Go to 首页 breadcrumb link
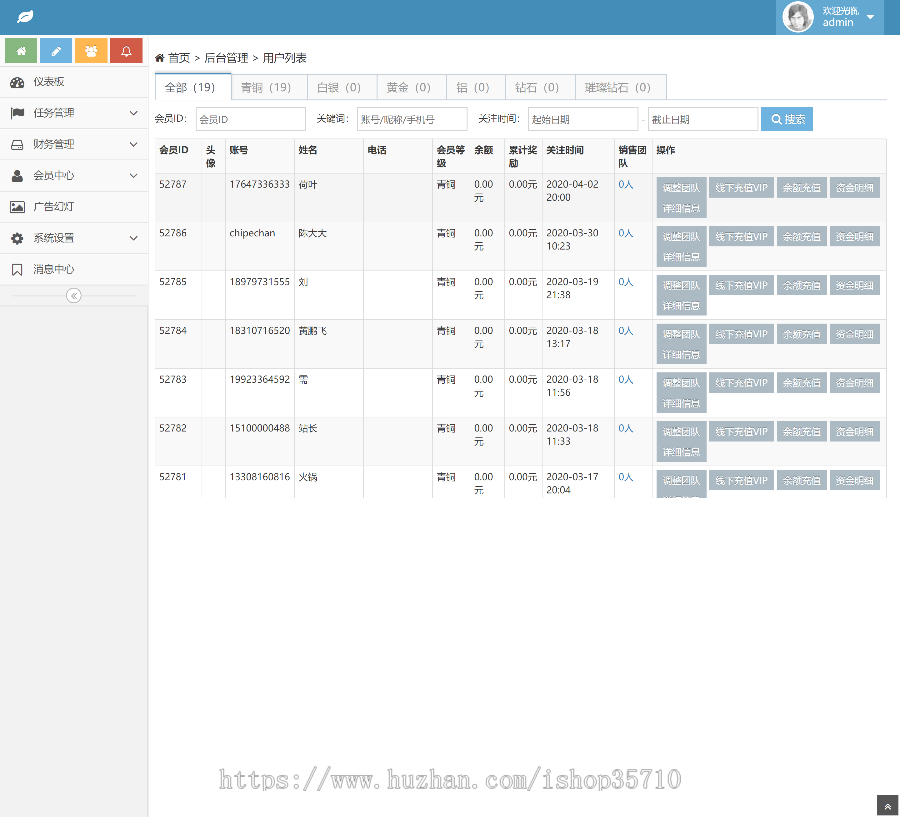The image size is (900, 817). tap(179, 58)
